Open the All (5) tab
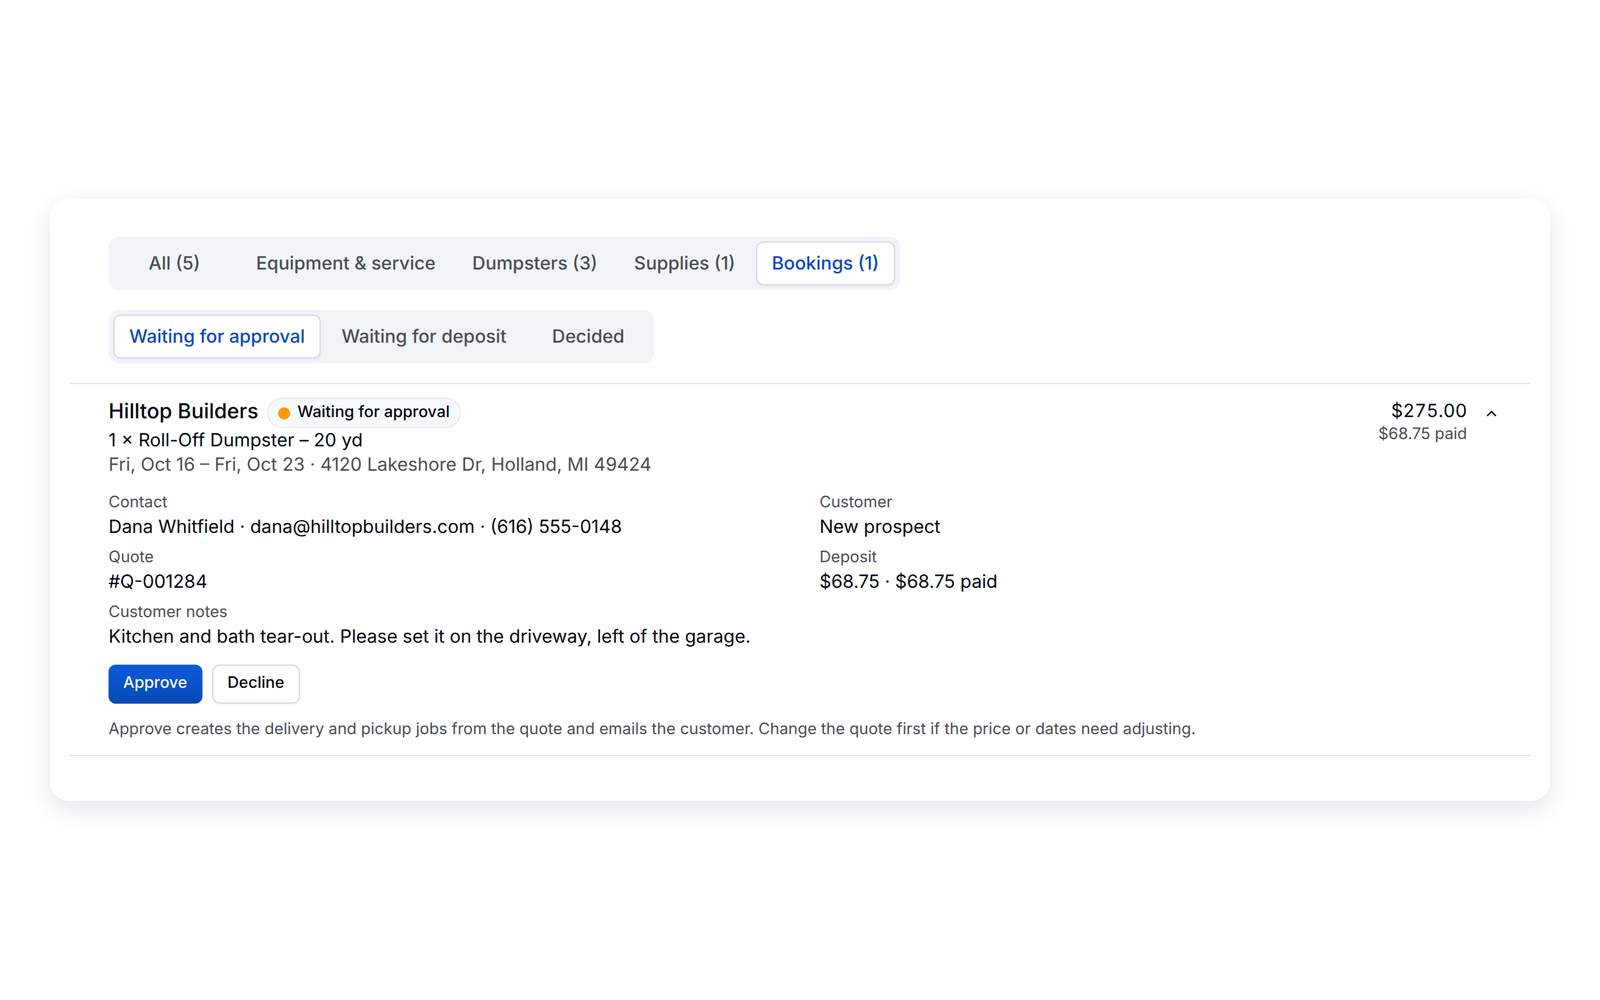 174,263
